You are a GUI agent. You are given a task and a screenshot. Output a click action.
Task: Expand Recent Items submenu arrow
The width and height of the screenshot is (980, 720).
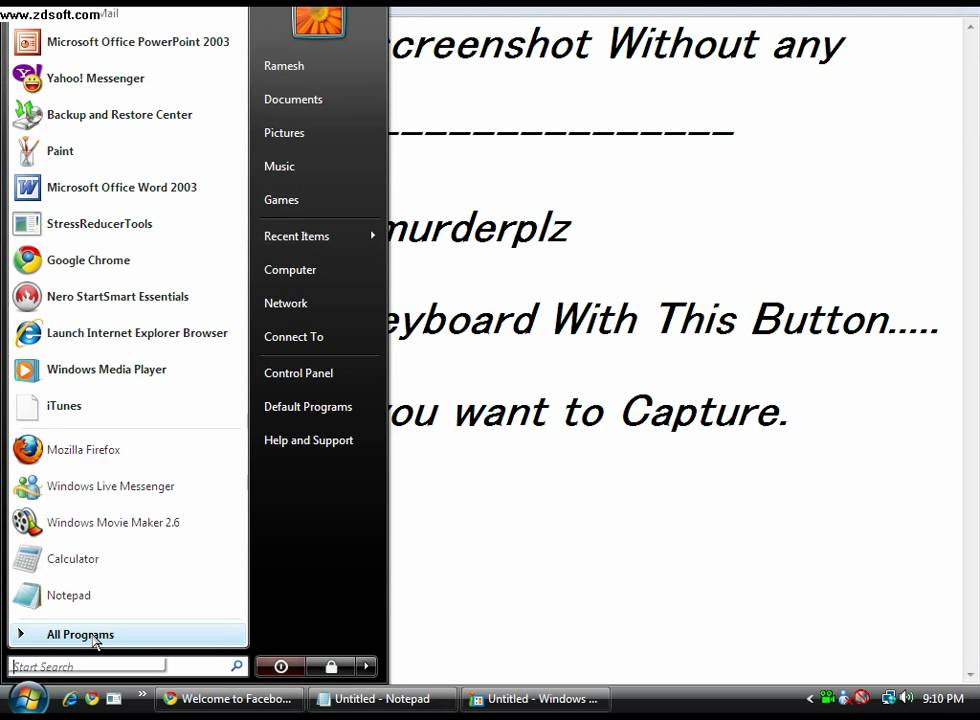(x=372, y=236)
